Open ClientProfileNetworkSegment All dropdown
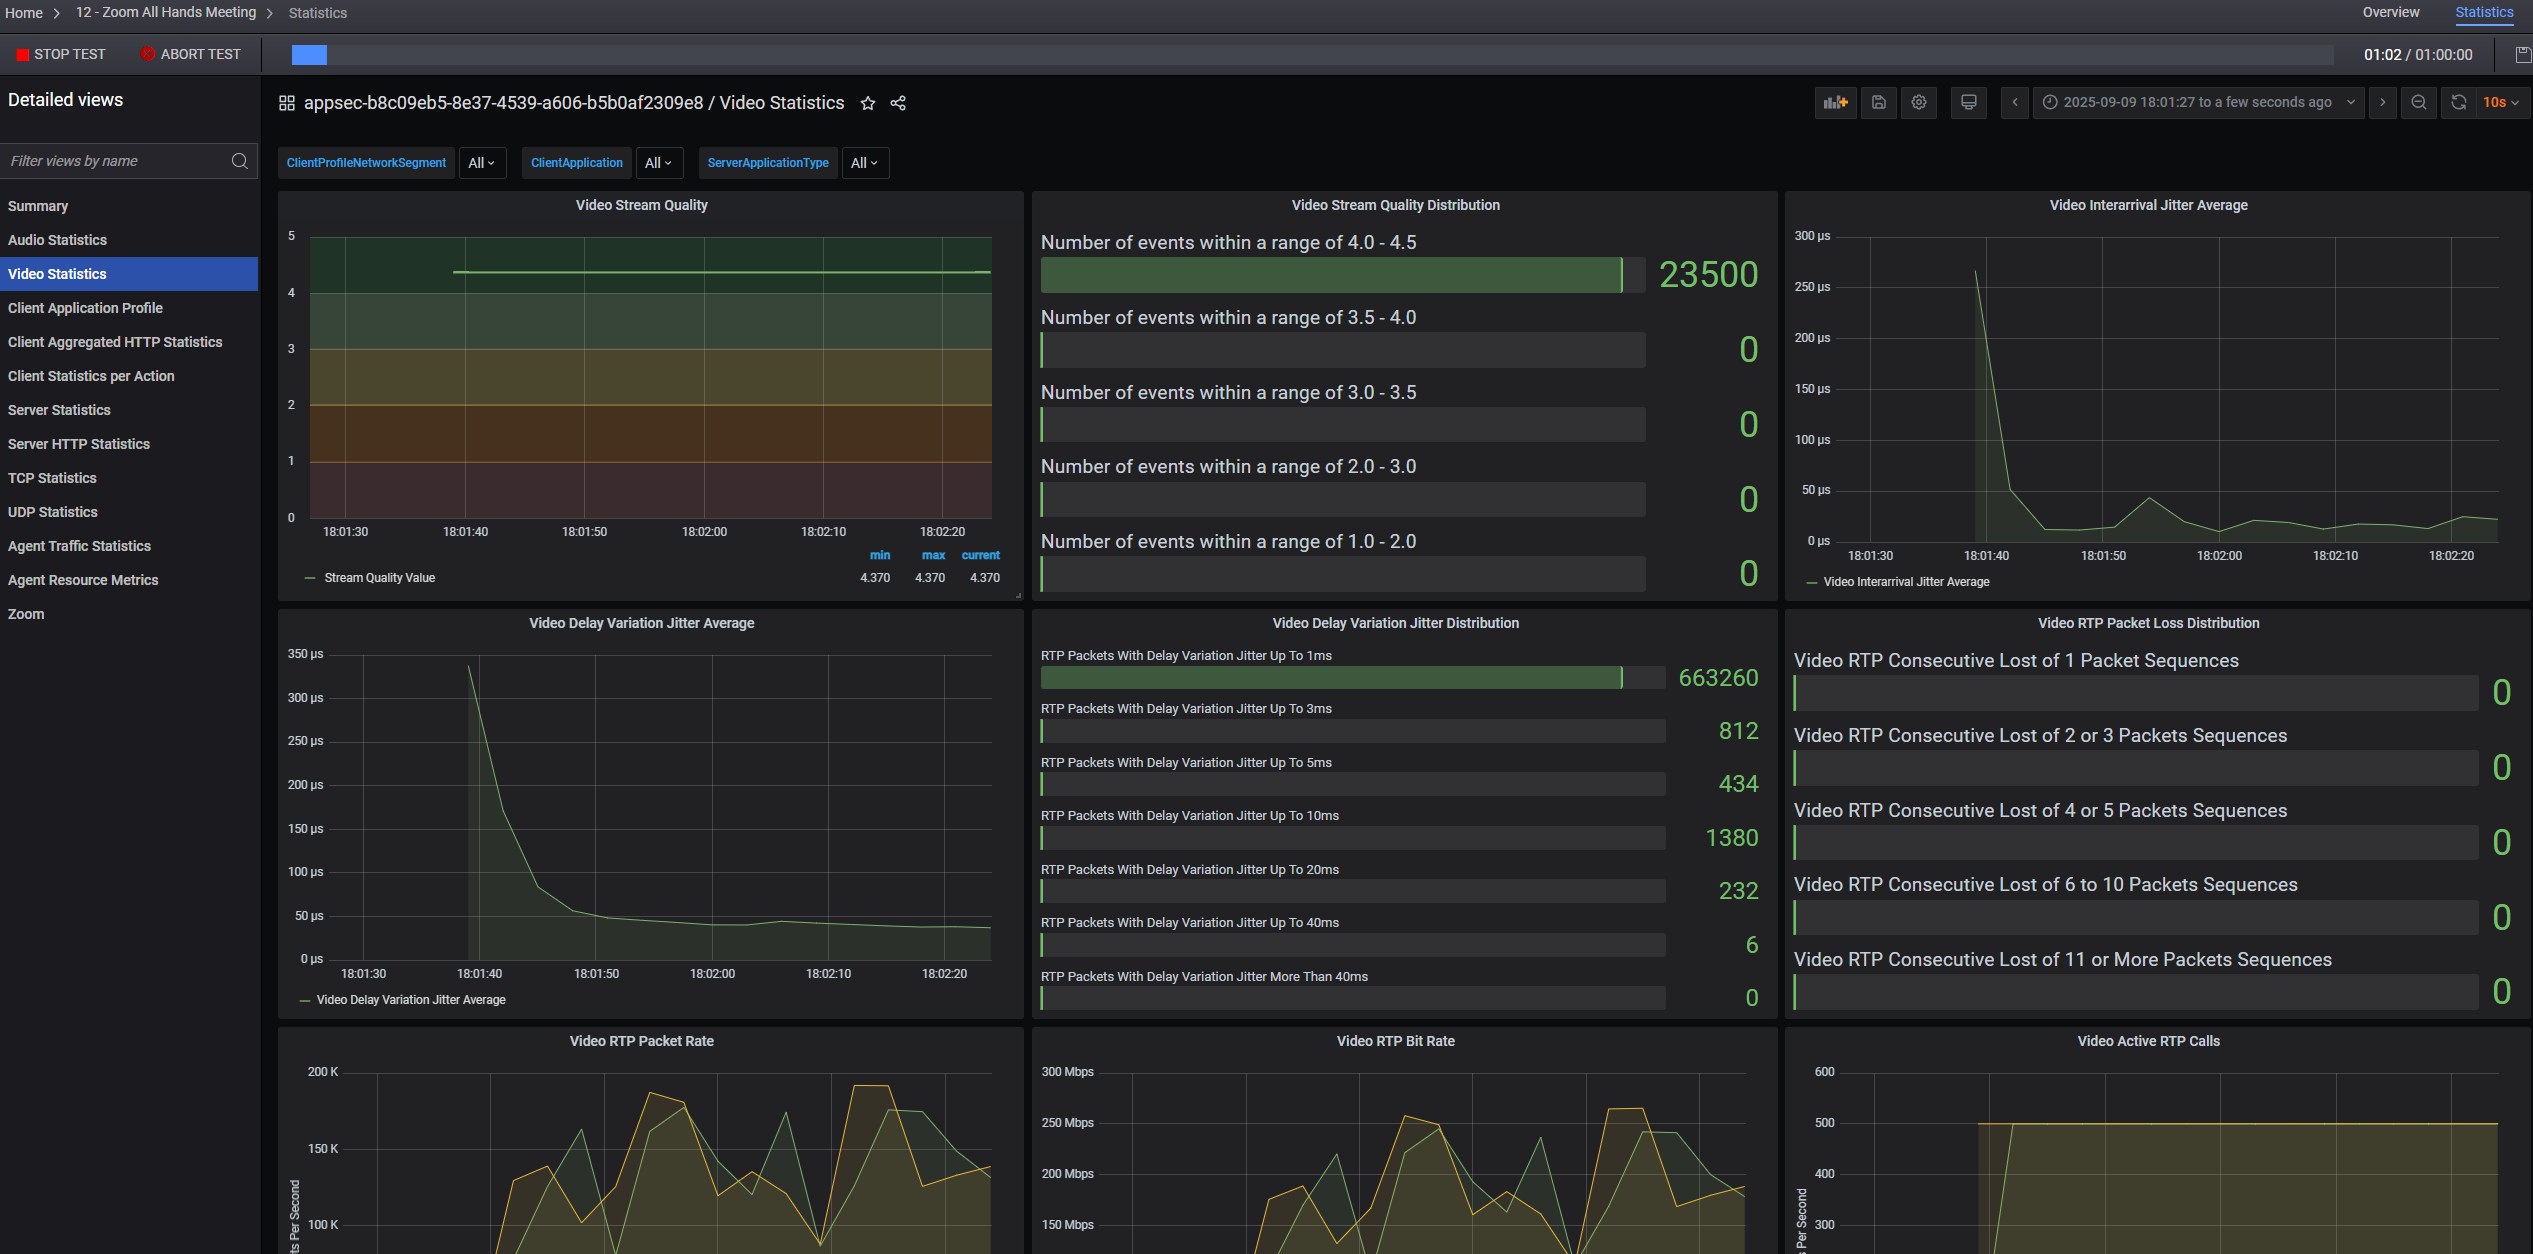The image size is (2533, 1254). pos(482,163)
